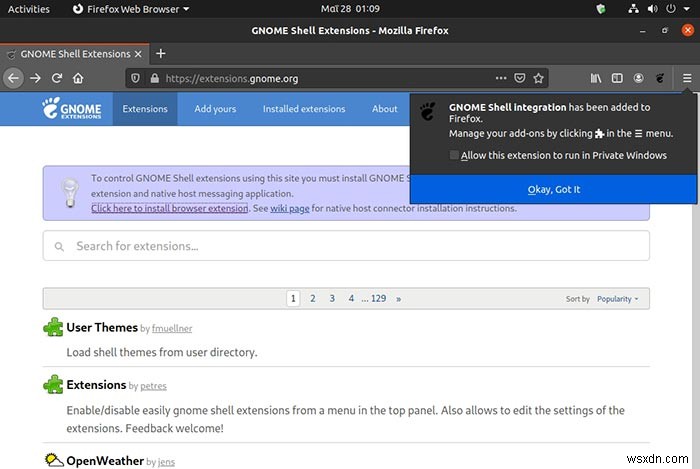Toggle the sidebar view icon

tap(617, 78)
